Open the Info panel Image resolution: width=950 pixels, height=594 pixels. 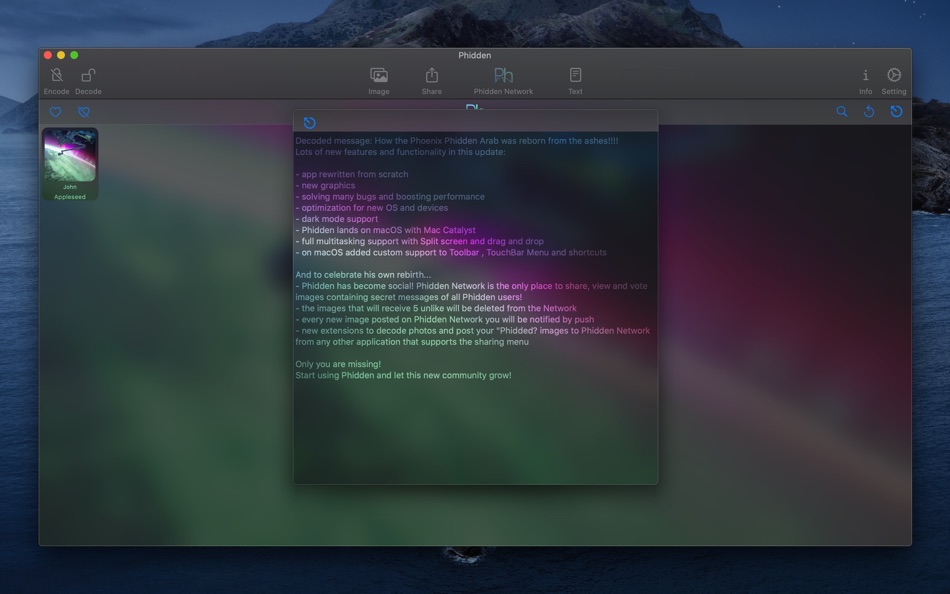(x=865, y=81)
